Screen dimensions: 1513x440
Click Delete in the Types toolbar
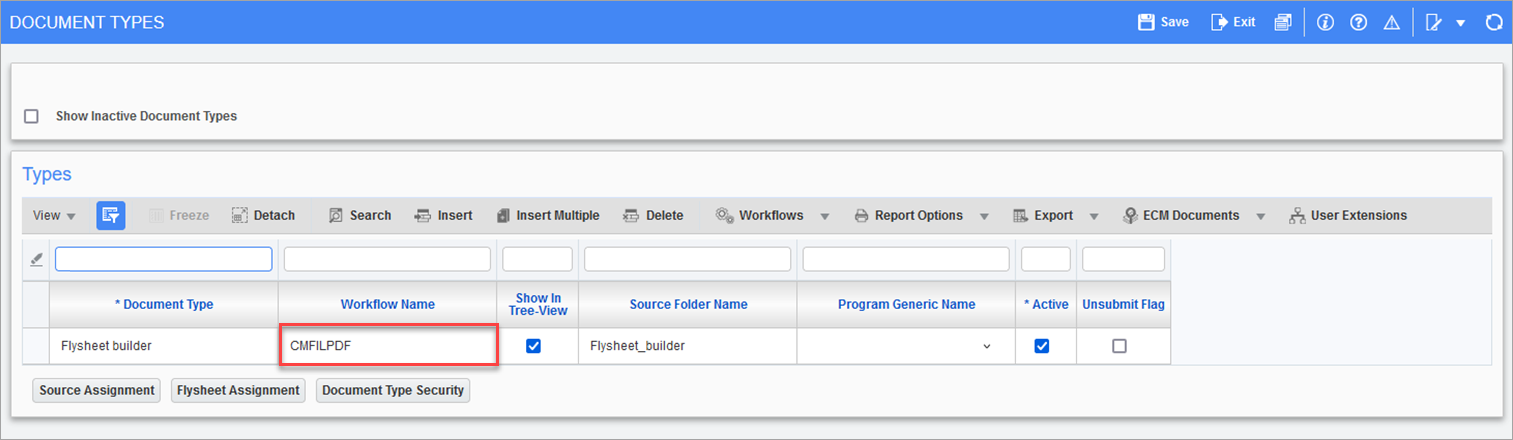pos(653,215)
